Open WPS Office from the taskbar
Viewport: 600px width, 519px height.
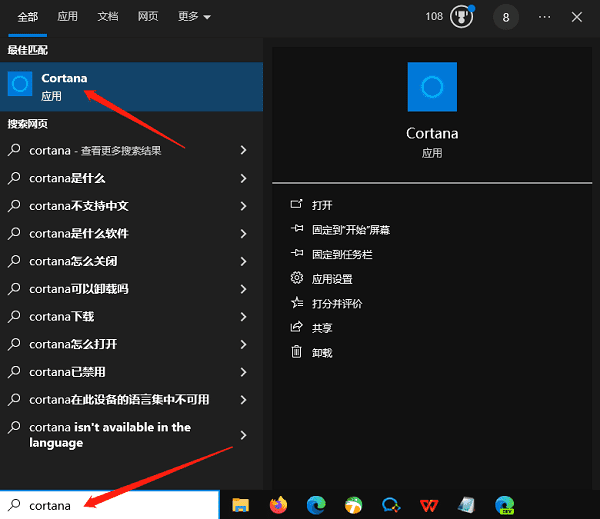coord(429,505)
